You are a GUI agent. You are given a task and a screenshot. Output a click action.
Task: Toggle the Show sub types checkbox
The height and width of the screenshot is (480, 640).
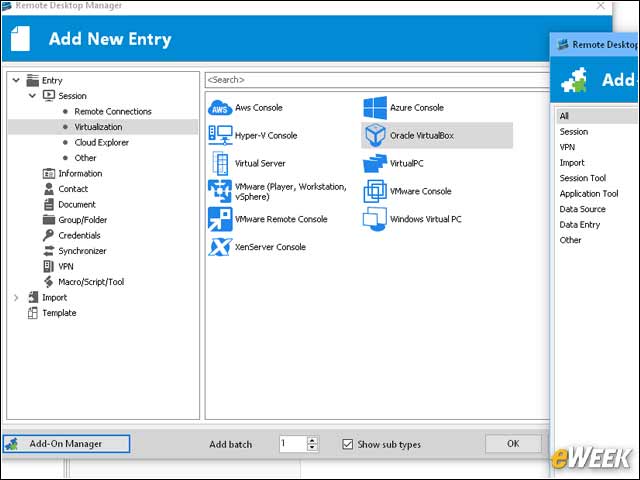(347, 444)
